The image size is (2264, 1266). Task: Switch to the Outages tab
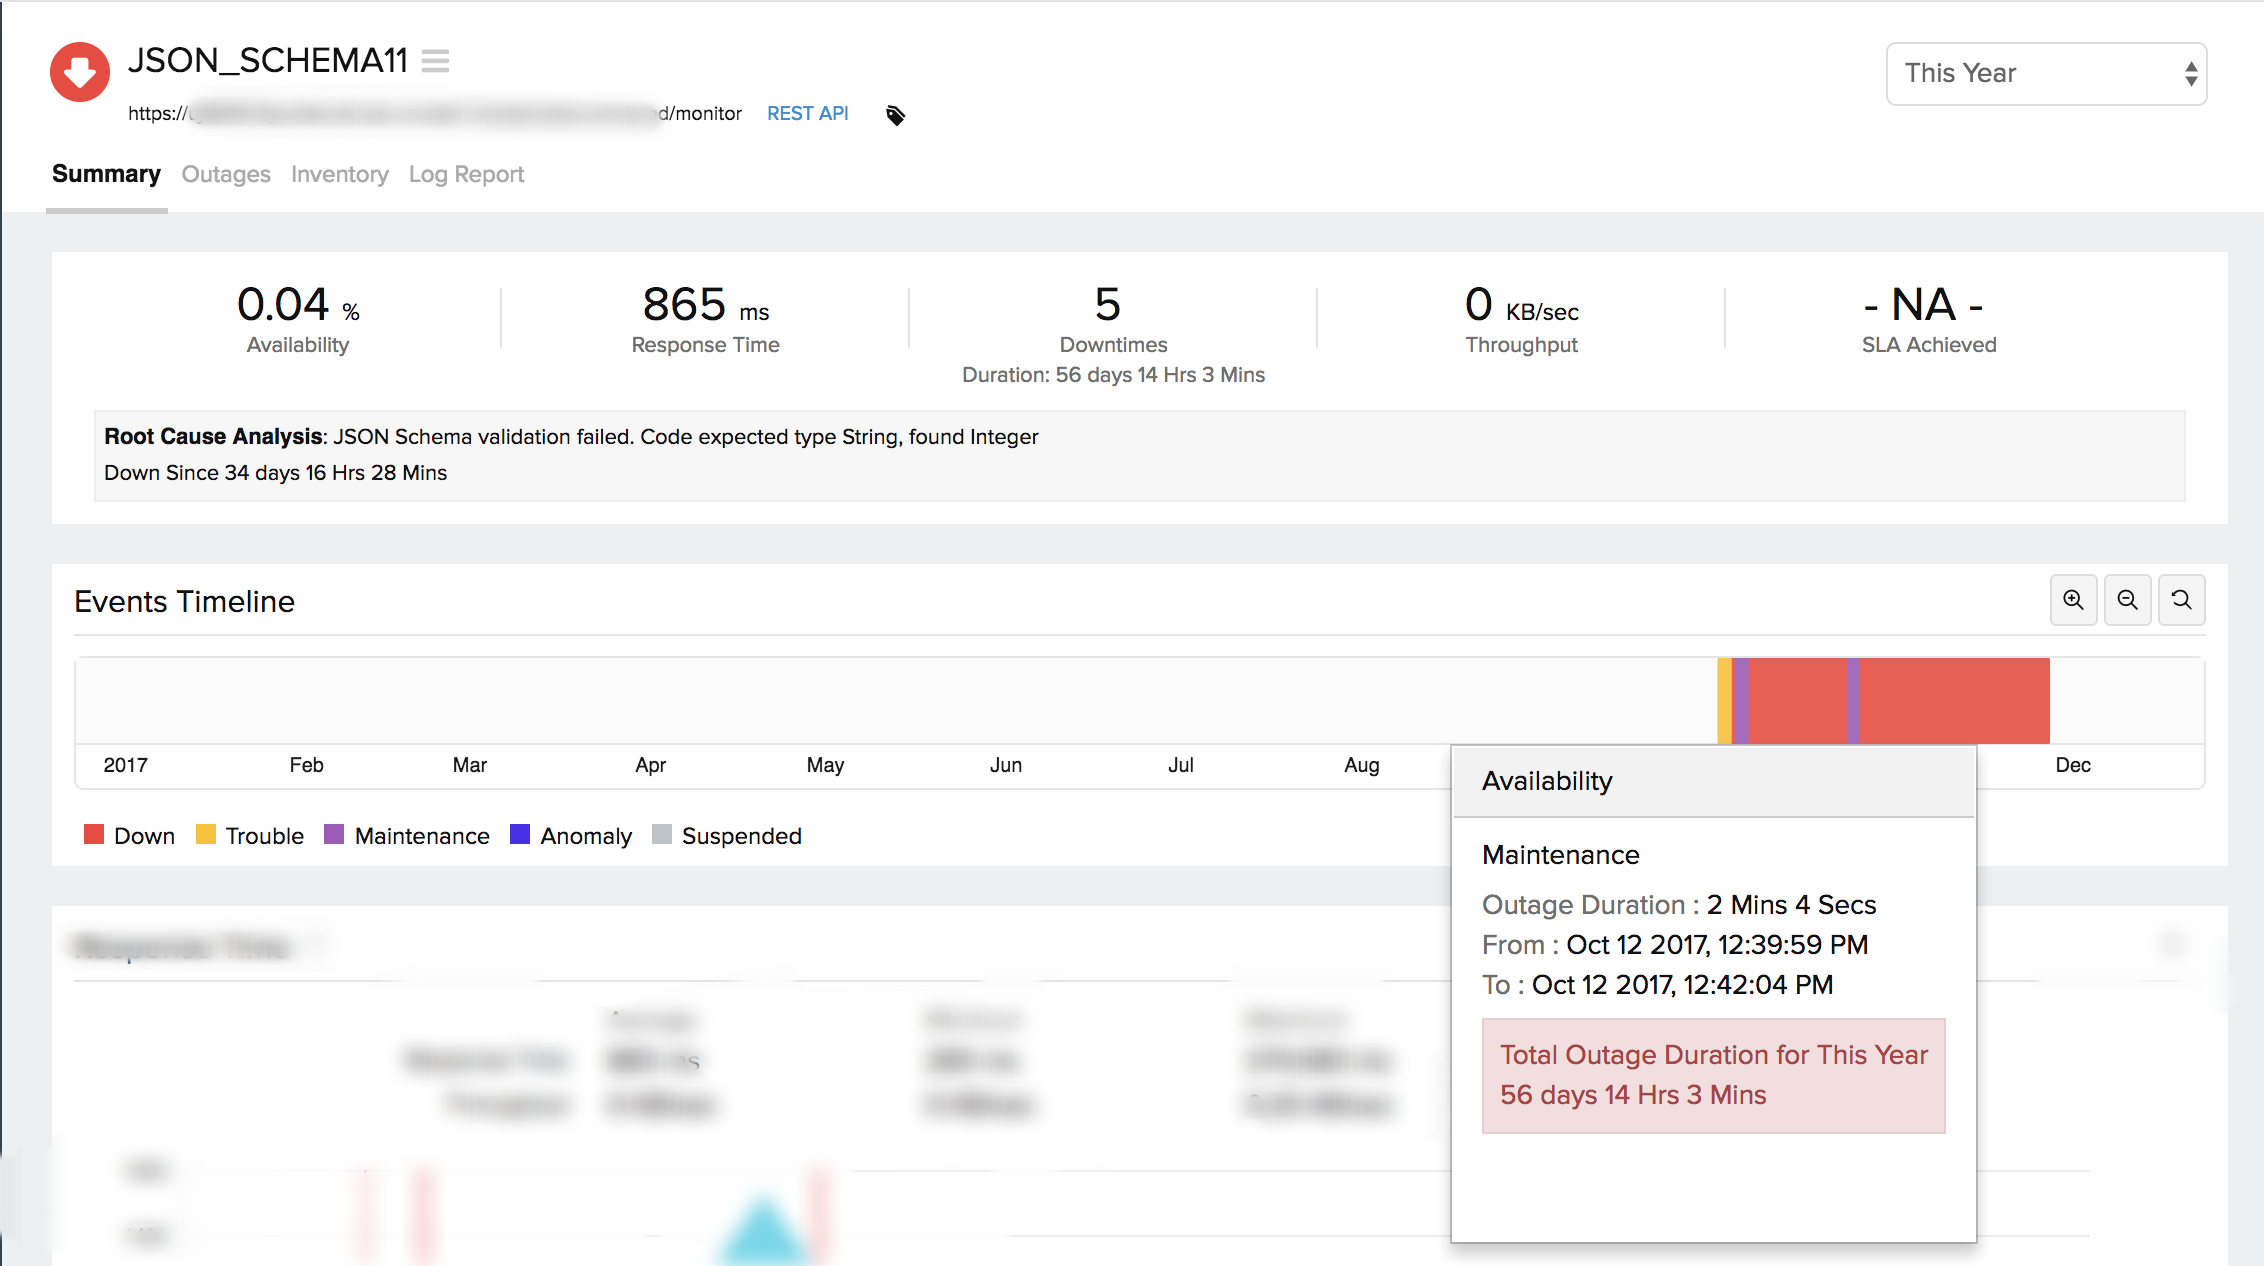tap(226, 174)
